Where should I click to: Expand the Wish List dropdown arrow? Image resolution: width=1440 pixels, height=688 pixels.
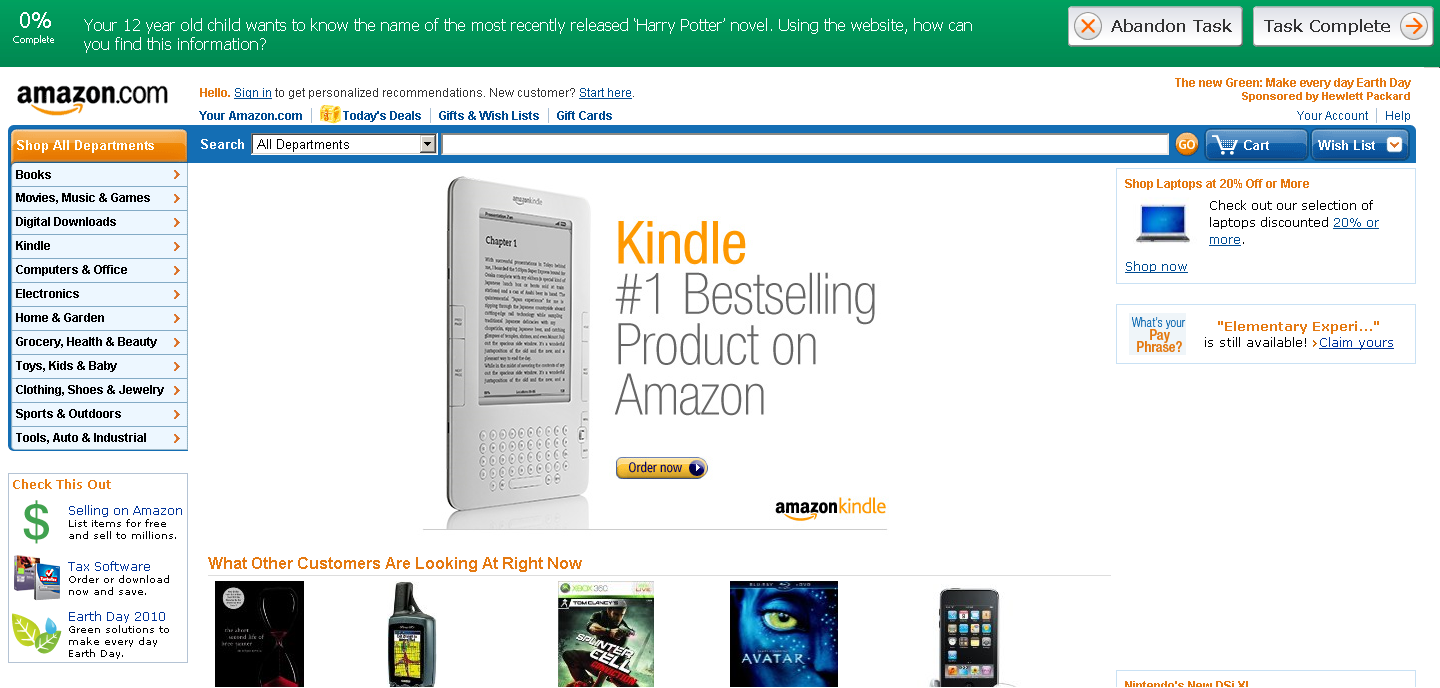coord(1394,145)
